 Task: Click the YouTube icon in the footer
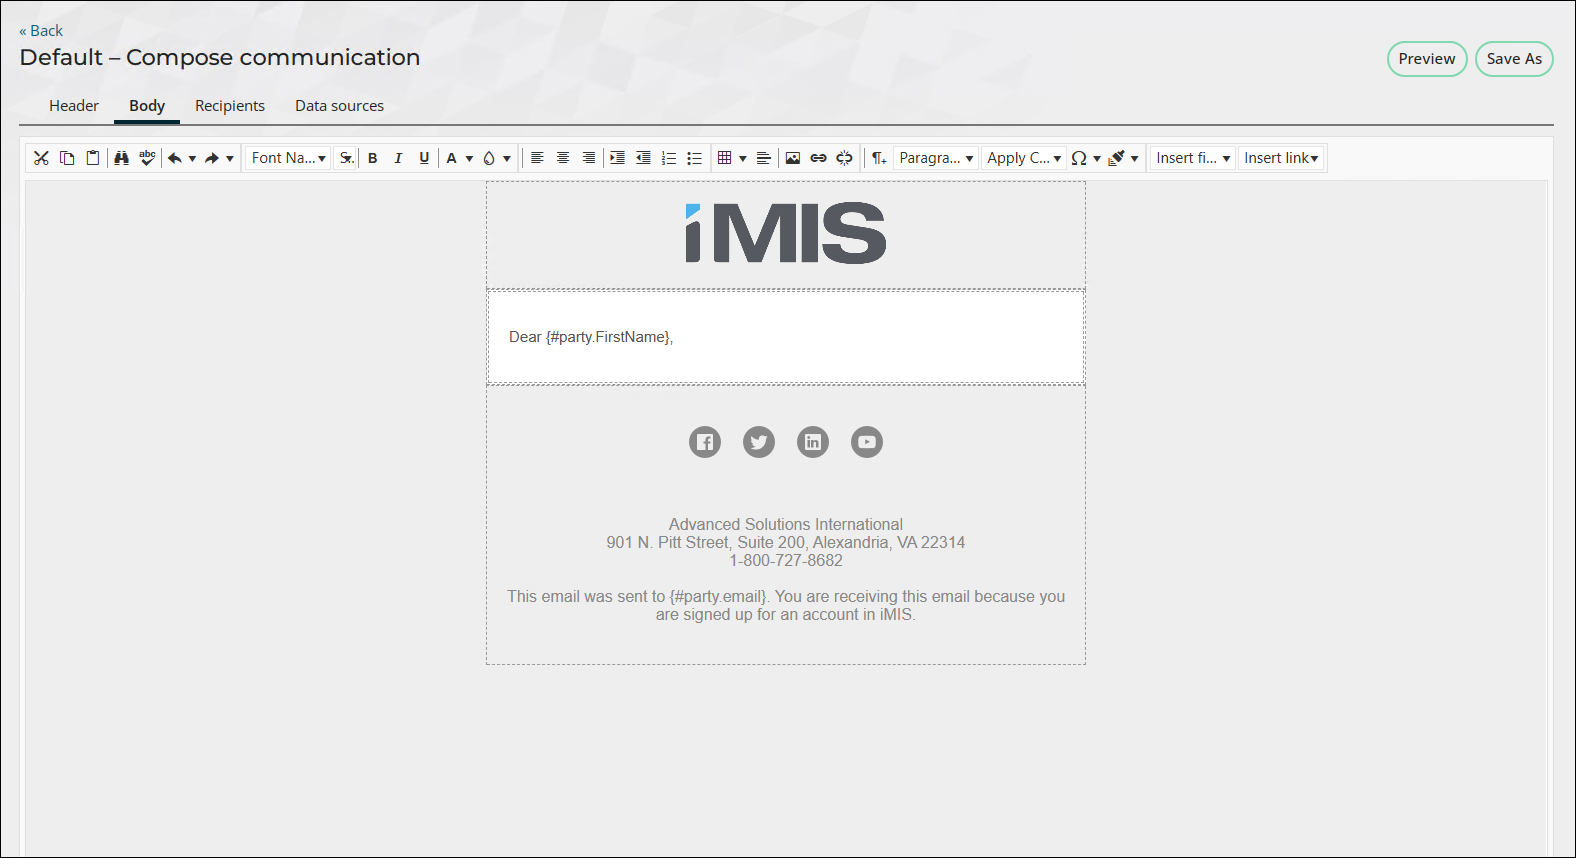pyautogui.click(x=867, y=442)
